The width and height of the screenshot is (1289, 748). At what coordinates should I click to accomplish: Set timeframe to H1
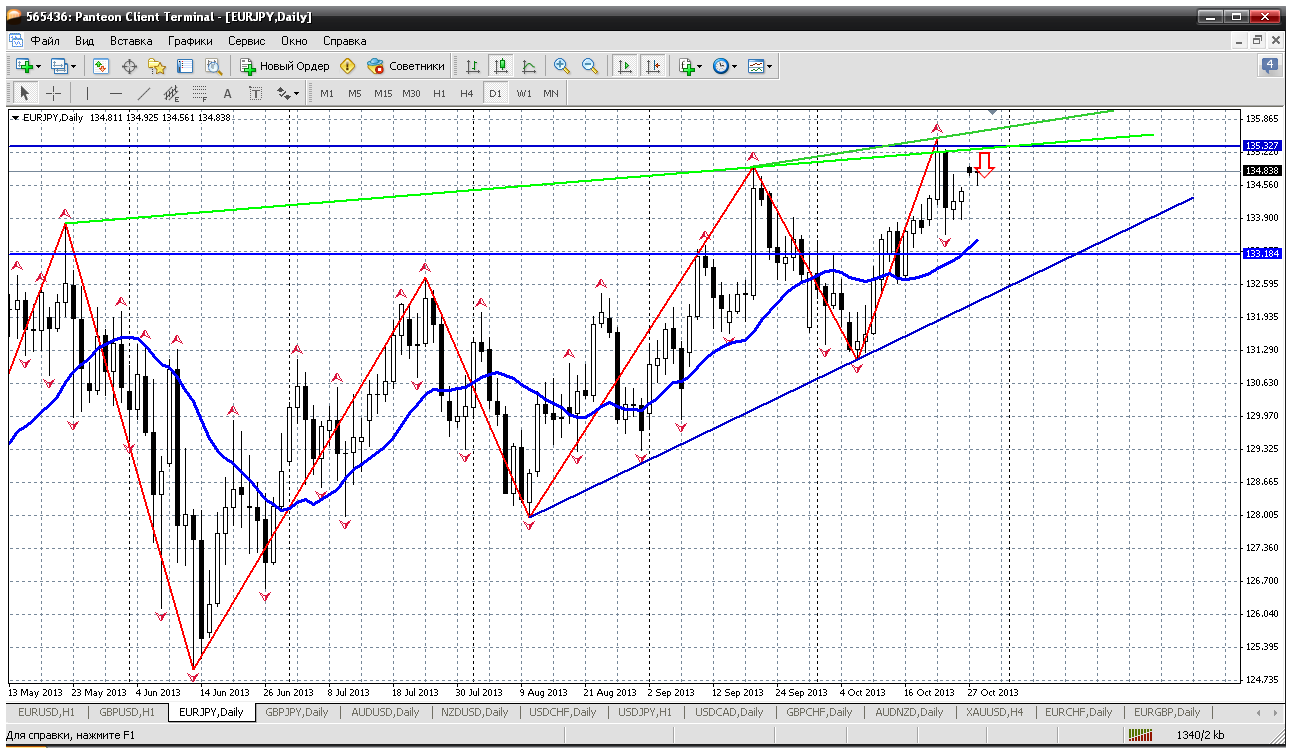pos(439,93)
